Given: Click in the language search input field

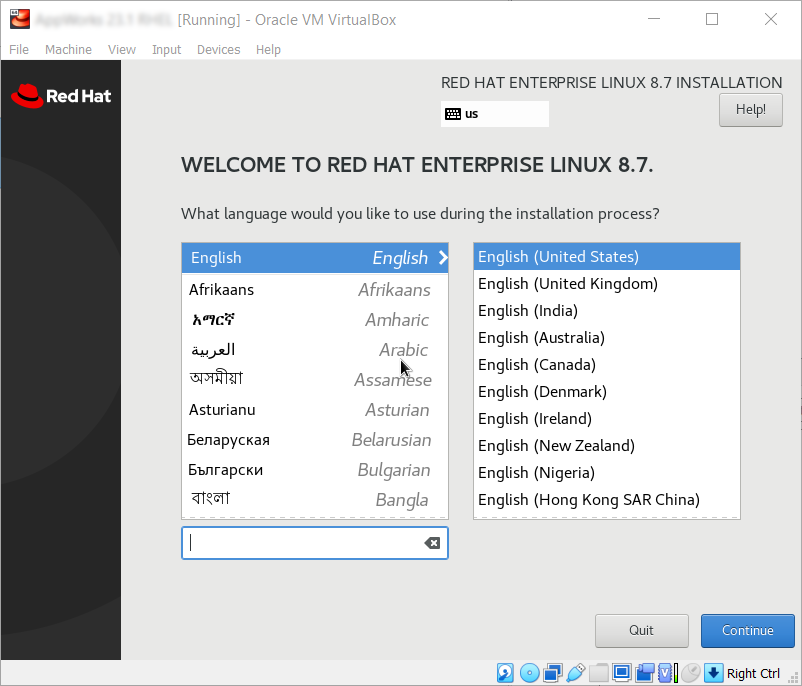Looking at the screenshot, I should [x=300, y=543].
